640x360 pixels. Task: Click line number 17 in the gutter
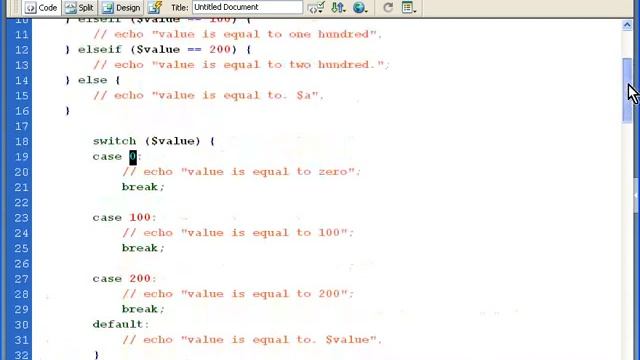(22, 127)
